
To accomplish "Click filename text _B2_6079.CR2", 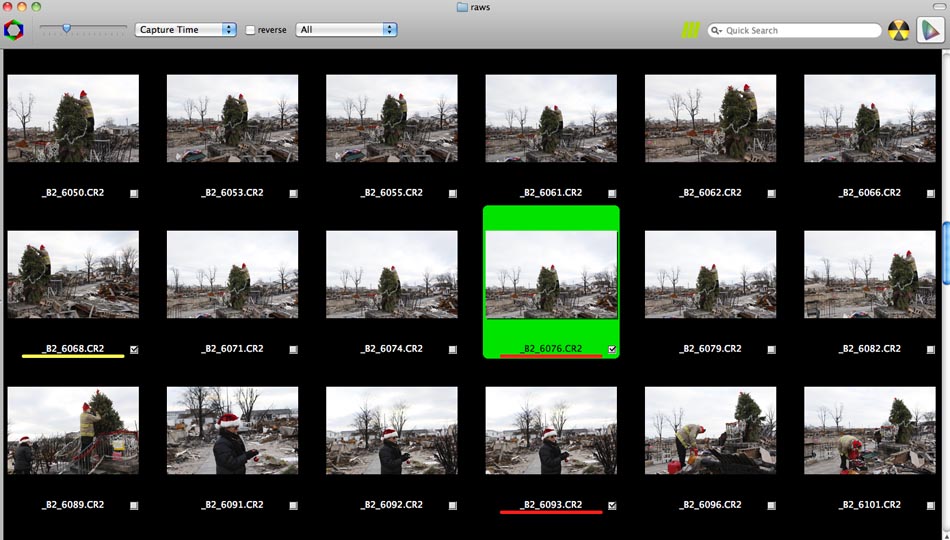I will [710, 348].
